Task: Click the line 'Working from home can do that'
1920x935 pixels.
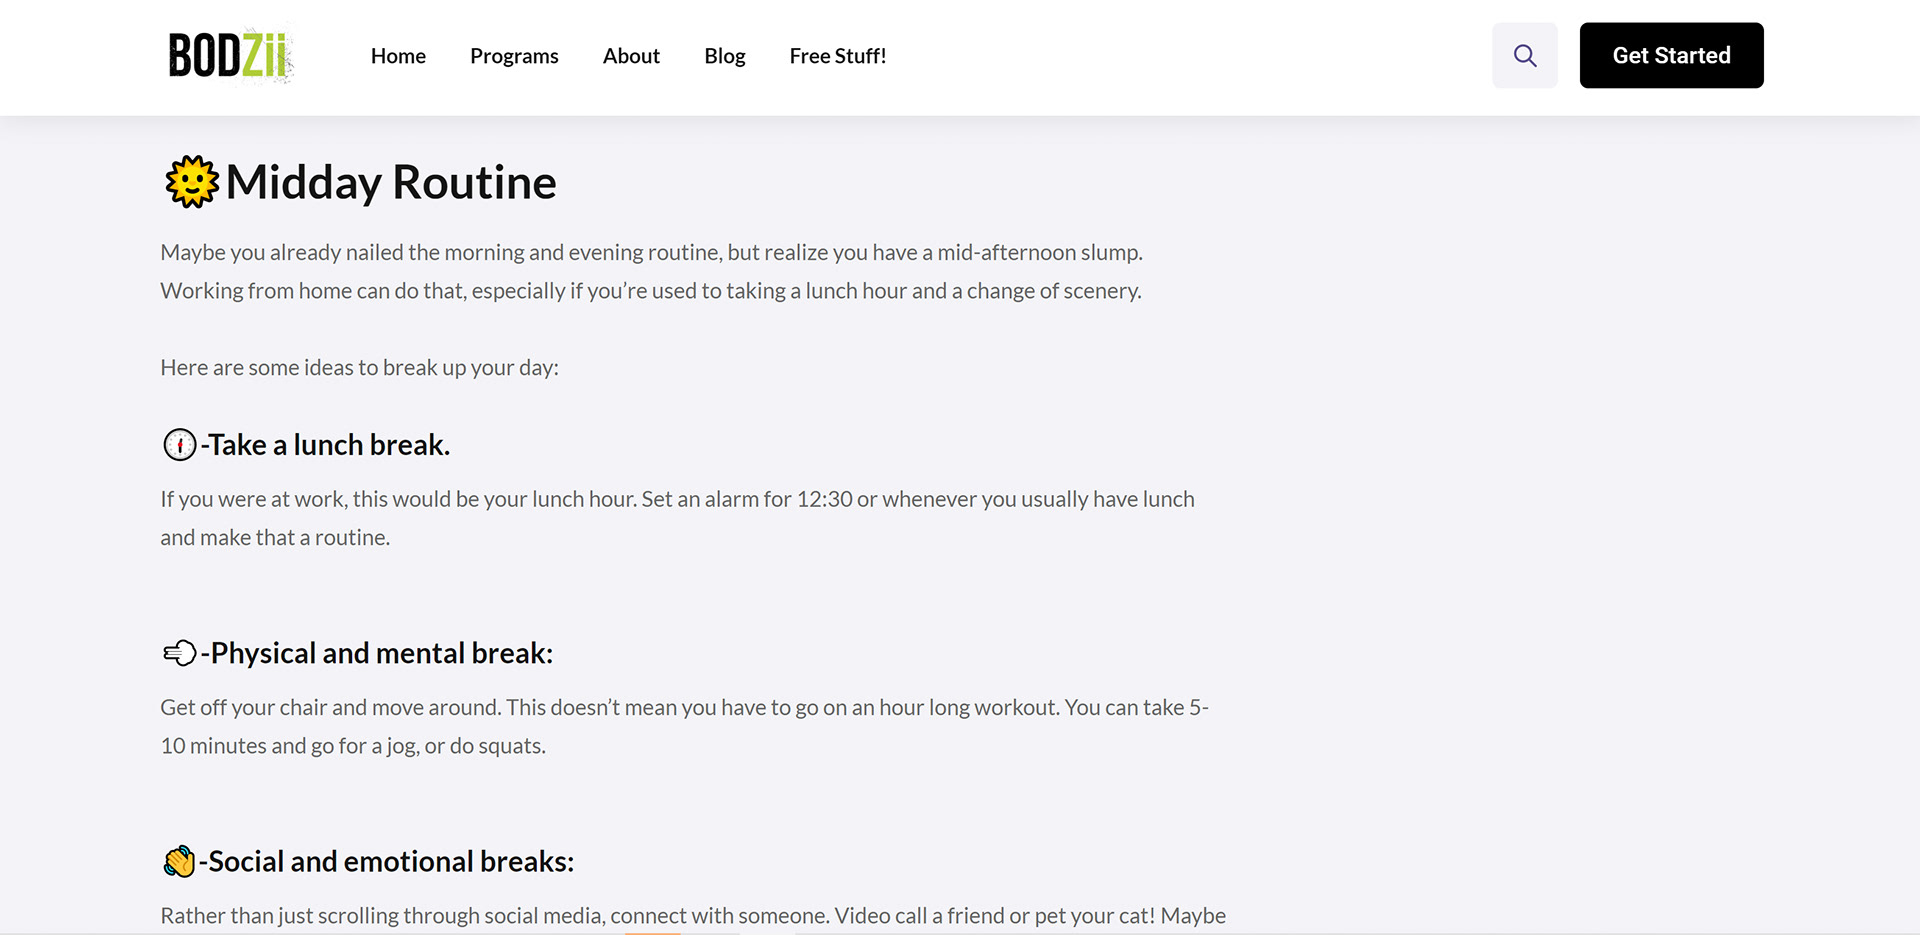Action: pyautogui.click(x=651, y=291)
